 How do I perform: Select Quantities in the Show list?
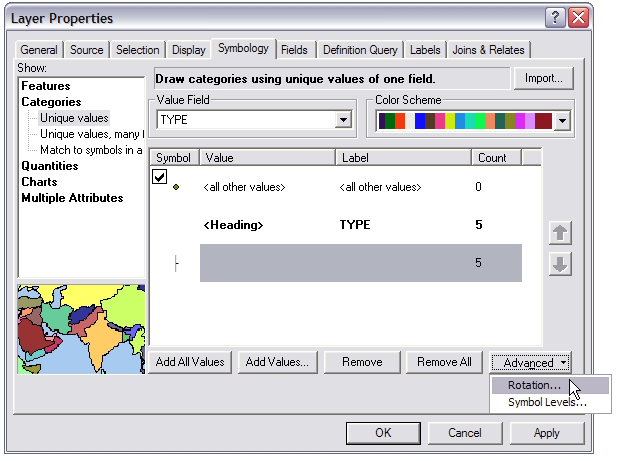[50, 166]
